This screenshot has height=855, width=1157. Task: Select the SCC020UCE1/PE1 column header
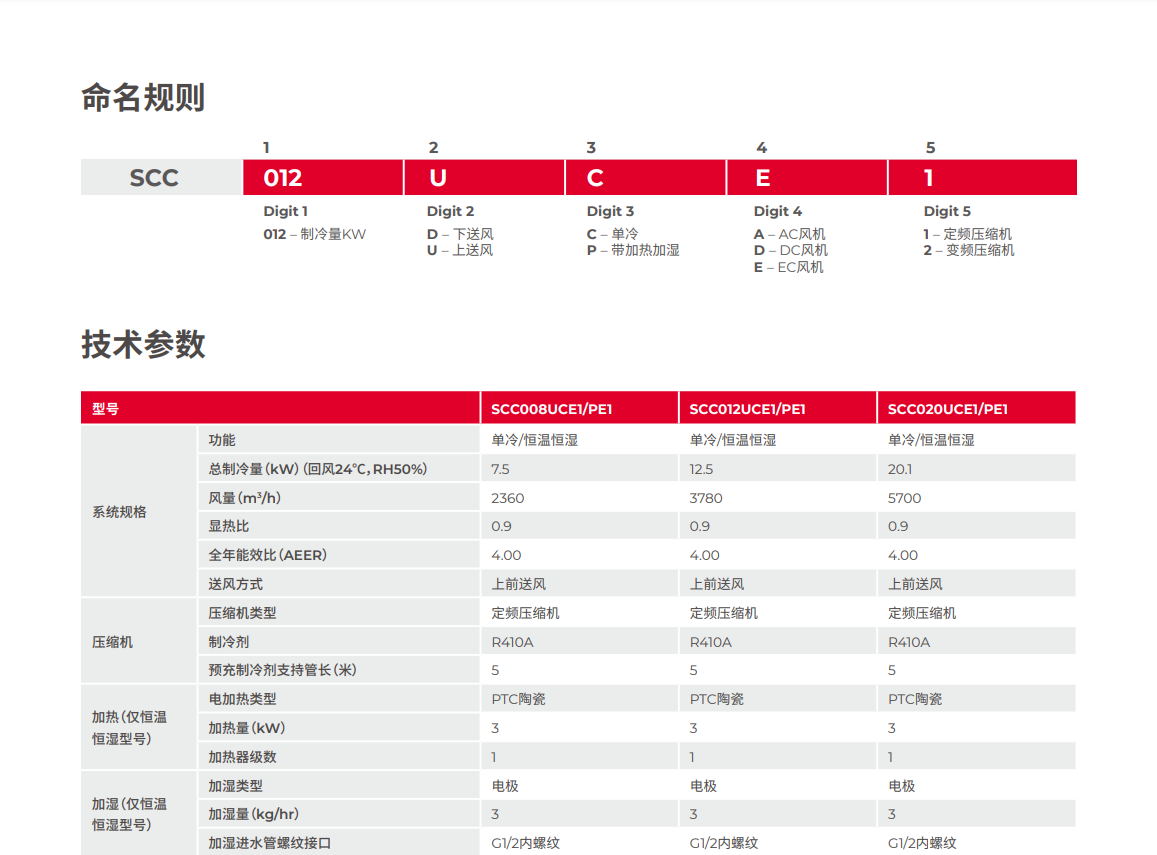point(947,409)
